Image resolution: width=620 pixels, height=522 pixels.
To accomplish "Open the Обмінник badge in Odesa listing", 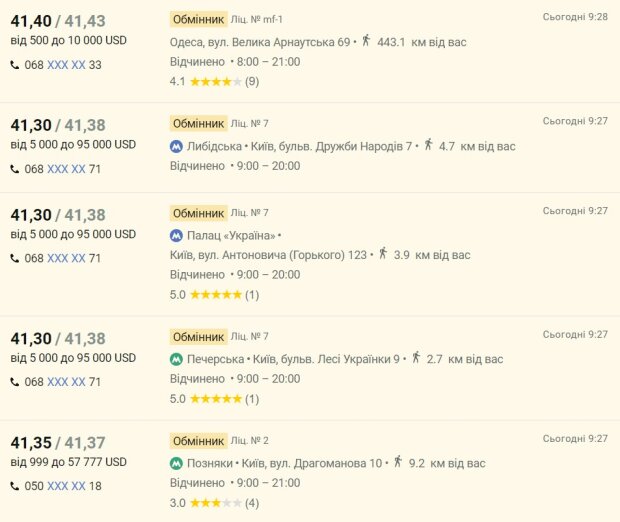I will click(197, 18).
